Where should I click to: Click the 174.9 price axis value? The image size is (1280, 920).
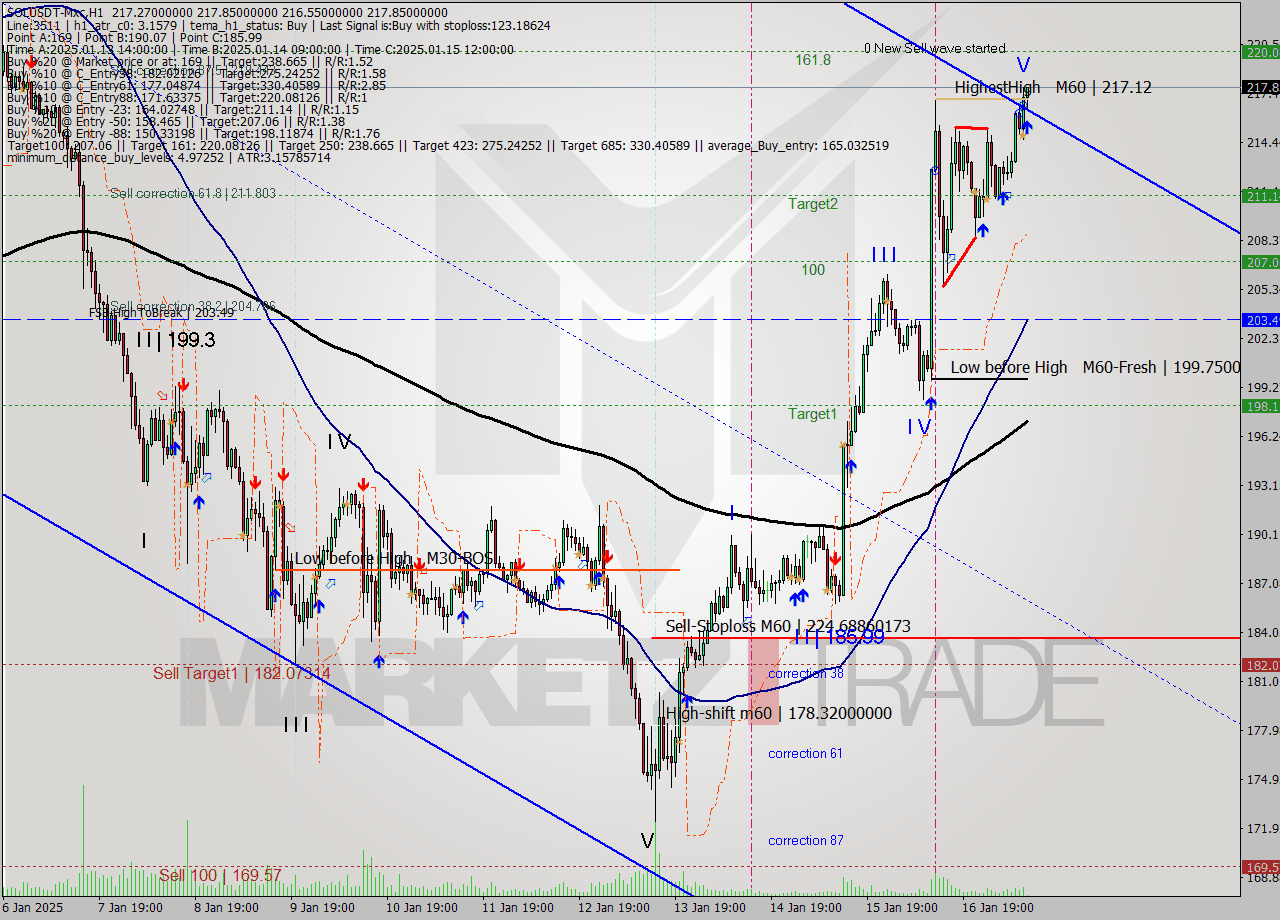tap(1262, 779)
